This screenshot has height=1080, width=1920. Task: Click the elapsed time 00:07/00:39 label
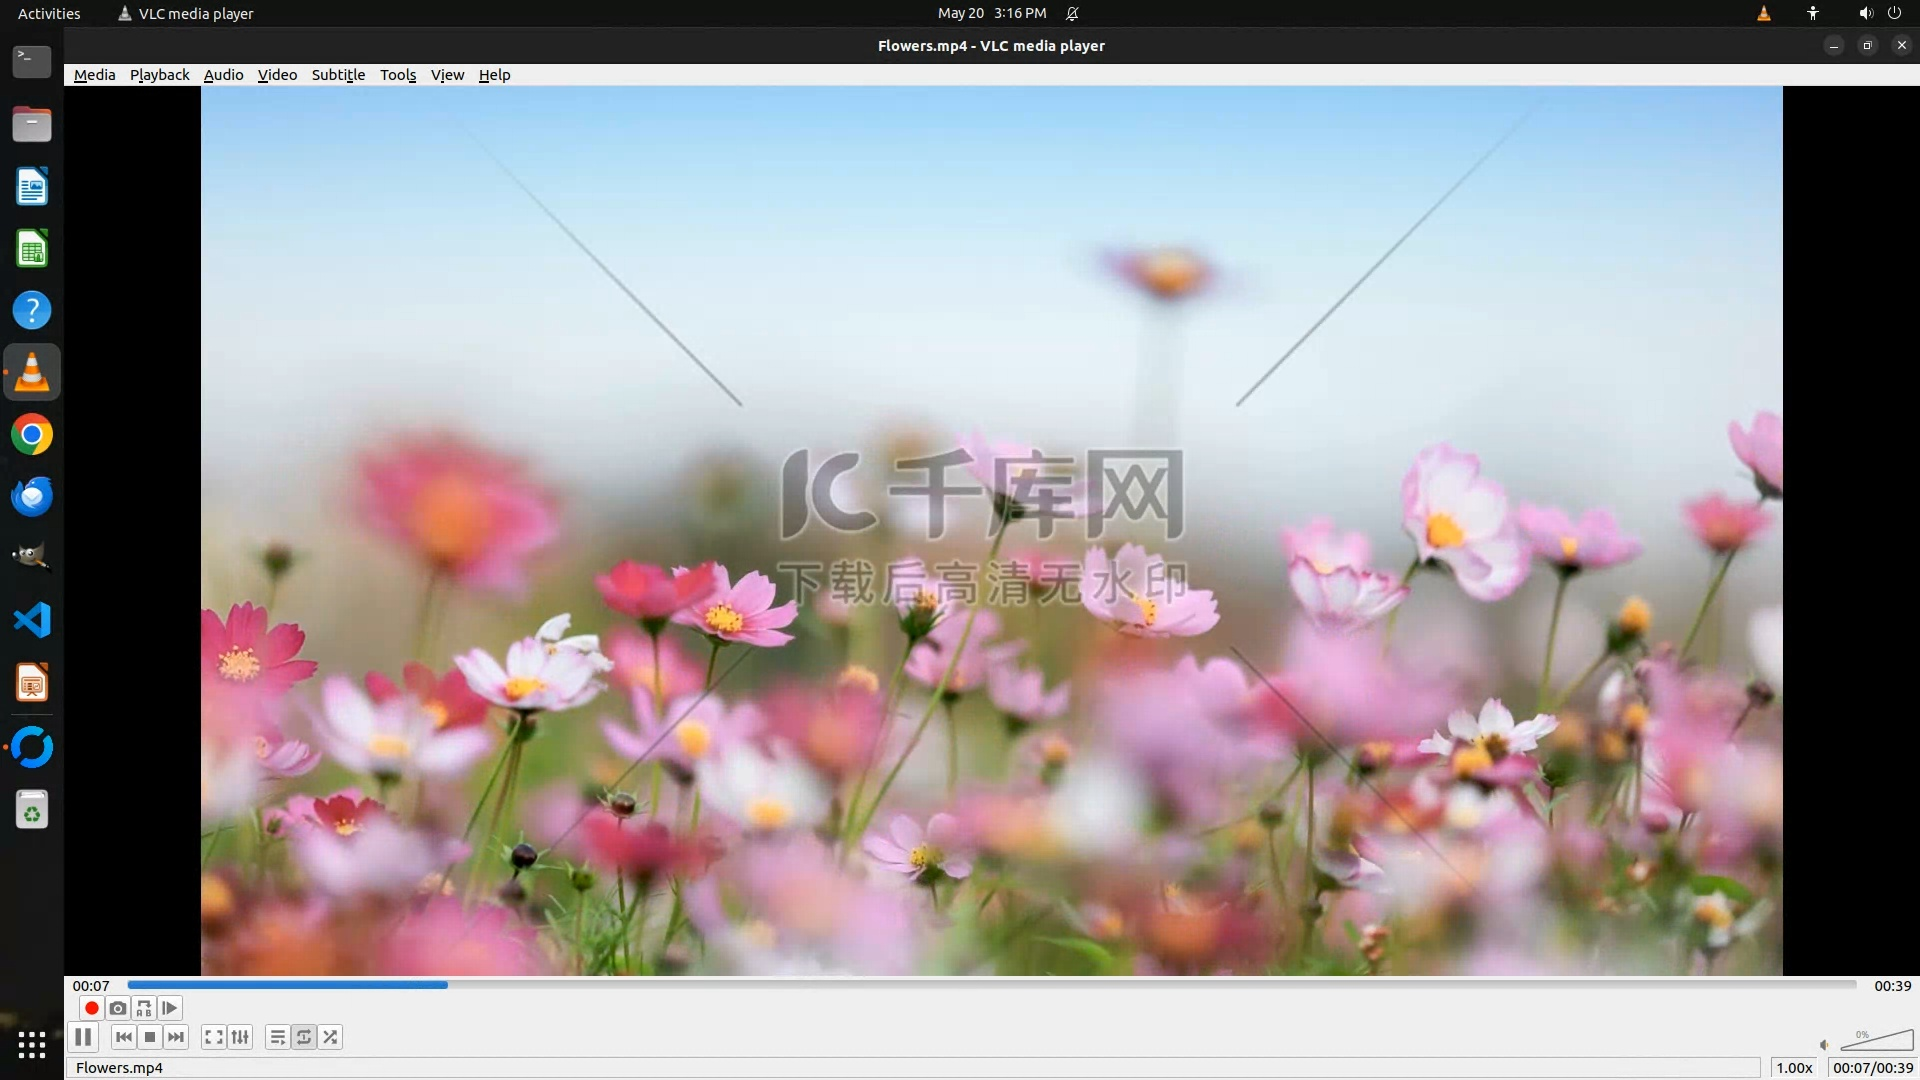coord(1872,1068)
